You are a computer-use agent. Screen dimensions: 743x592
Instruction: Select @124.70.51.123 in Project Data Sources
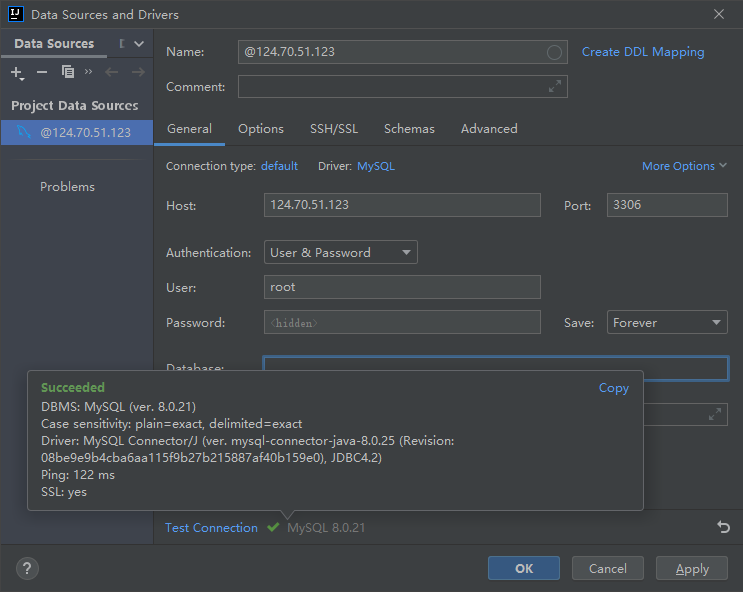click(x=77, y=132)
